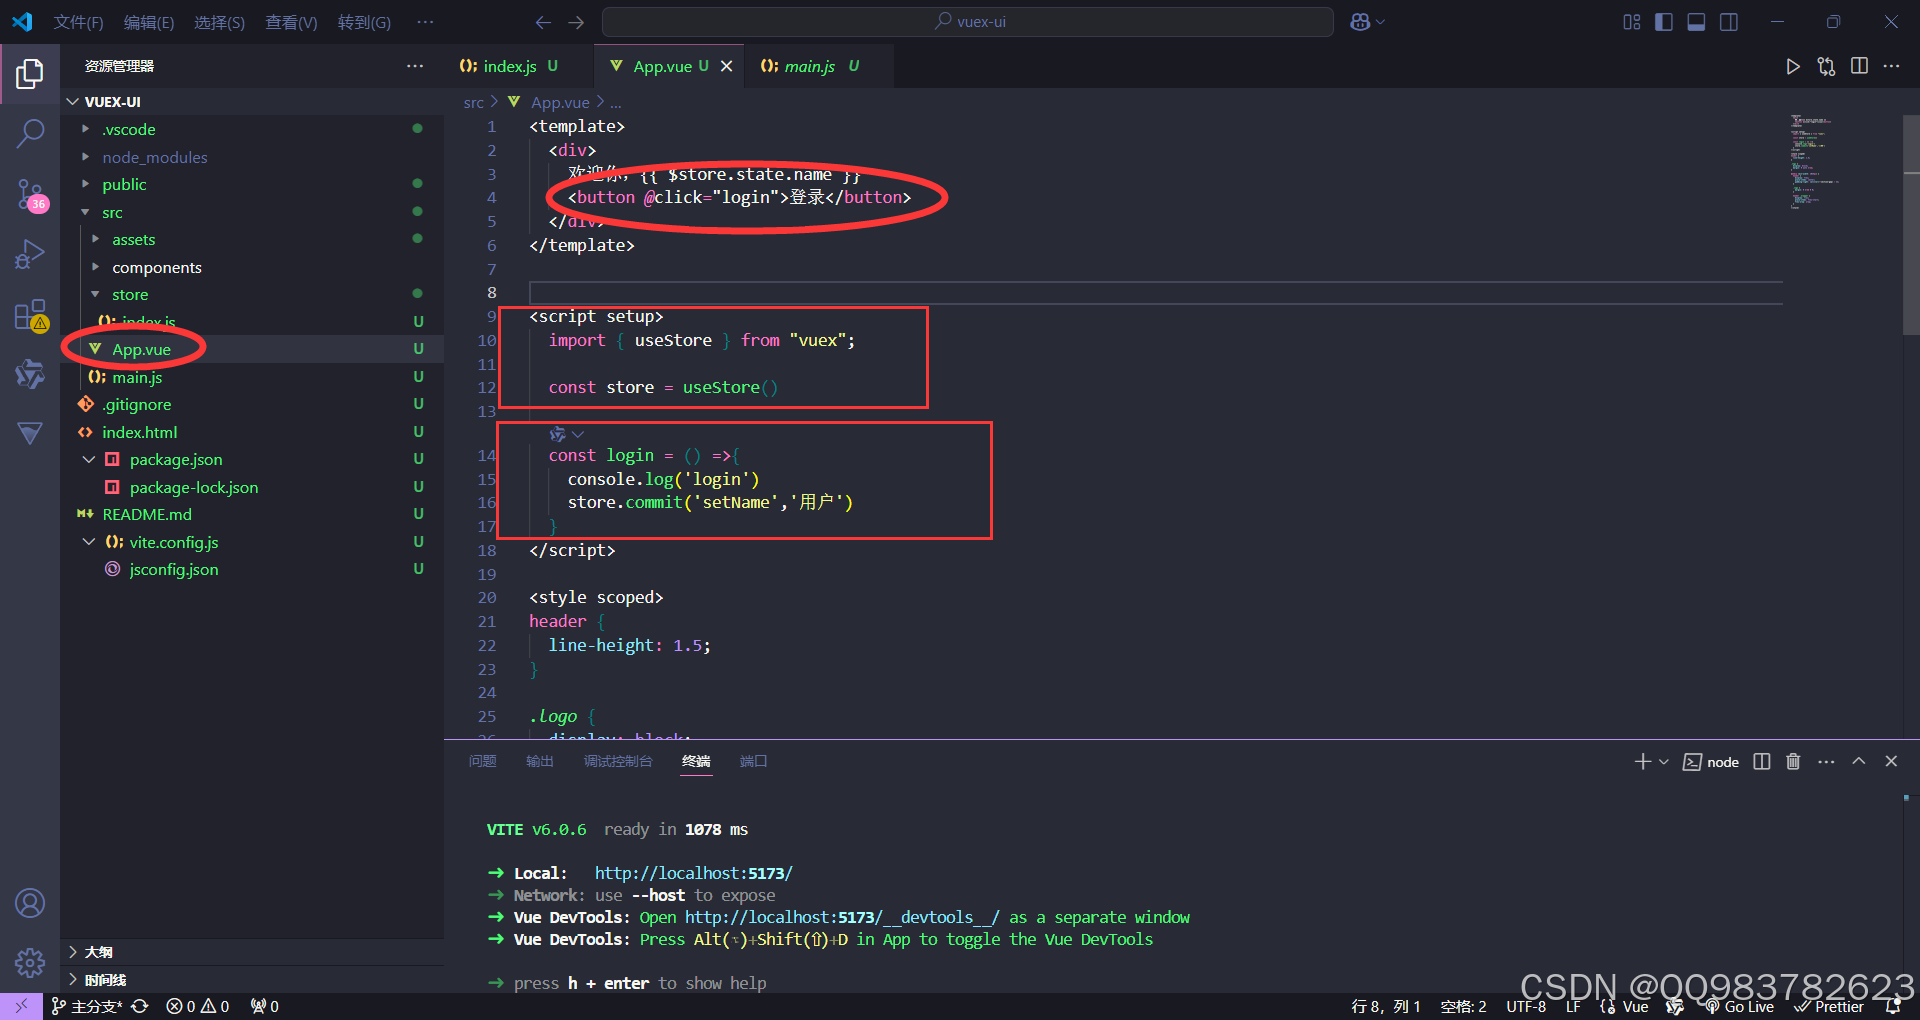Select the 端口 panel tab

(x=753, y=762)
